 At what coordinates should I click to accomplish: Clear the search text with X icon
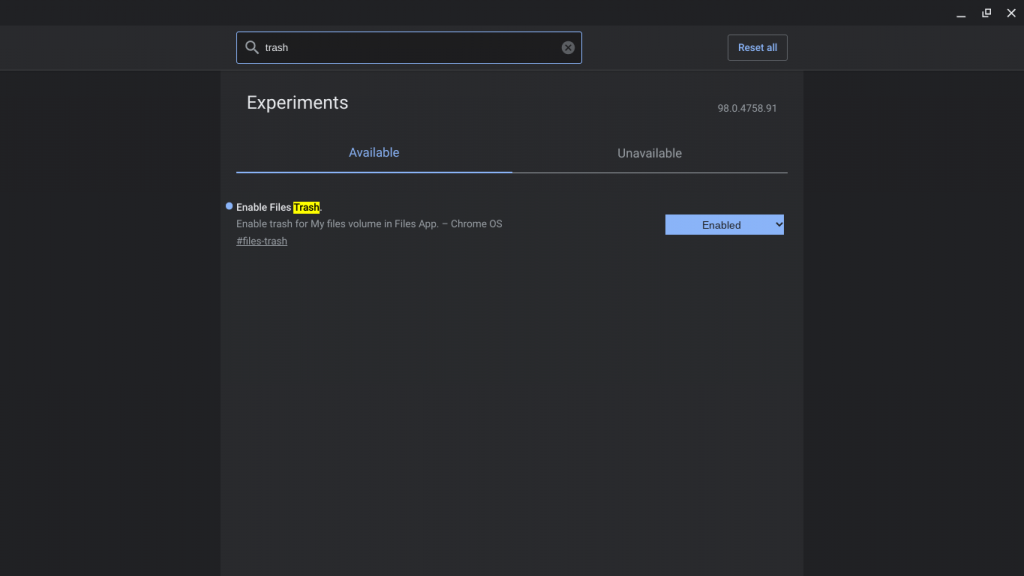pyautogui.click(x=568, y=47)
